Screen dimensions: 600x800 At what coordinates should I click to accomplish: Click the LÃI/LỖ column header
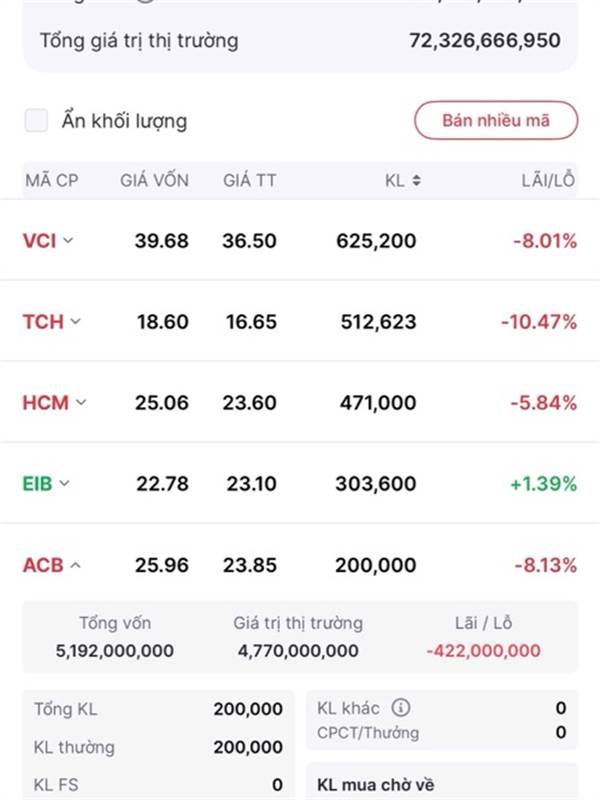coord(548,181)
